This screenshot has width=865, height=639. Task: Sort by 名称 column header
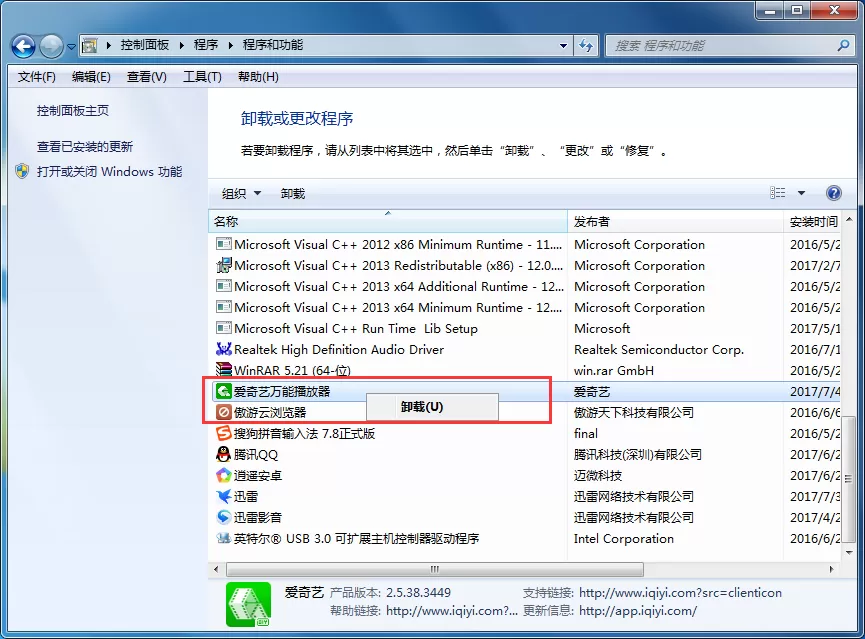tap(388, 221)
